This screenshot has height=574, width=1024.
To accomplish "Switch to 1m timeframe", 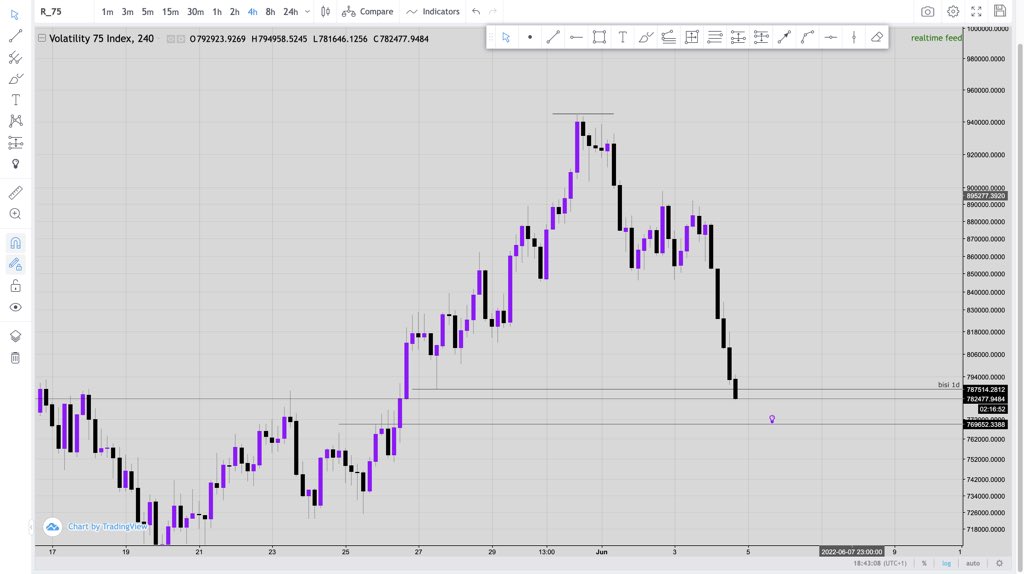I will coord(107,12).
